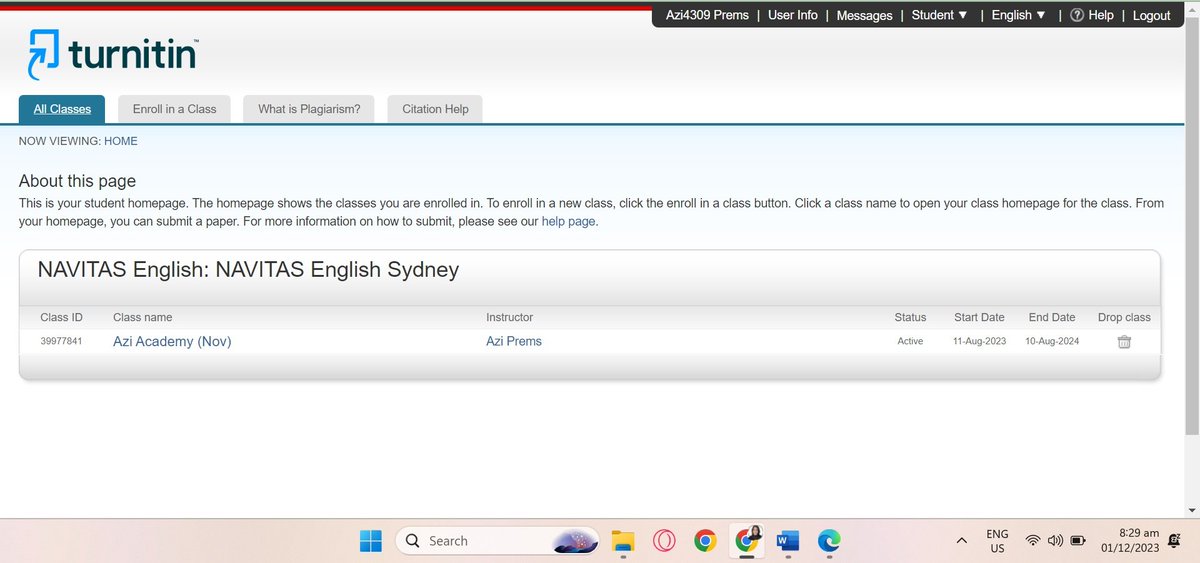
Task: Click the Logout link
Action: coord(1152,15)
